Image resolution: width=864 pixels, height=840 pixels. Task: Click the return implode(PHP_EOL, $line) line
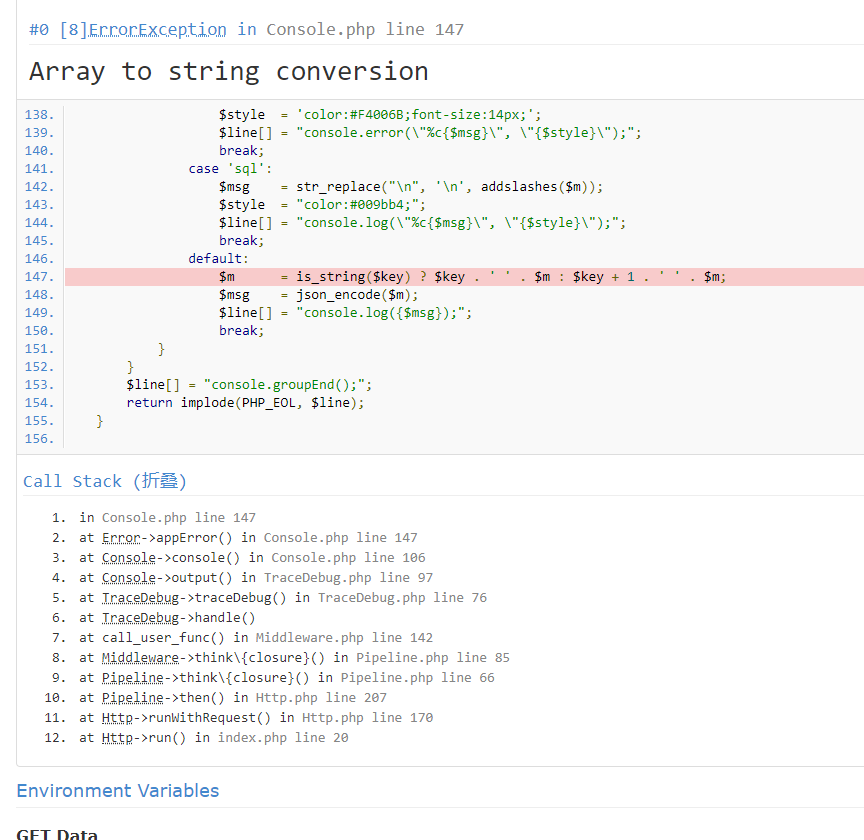pyautogui.click(x=245, y=403)
